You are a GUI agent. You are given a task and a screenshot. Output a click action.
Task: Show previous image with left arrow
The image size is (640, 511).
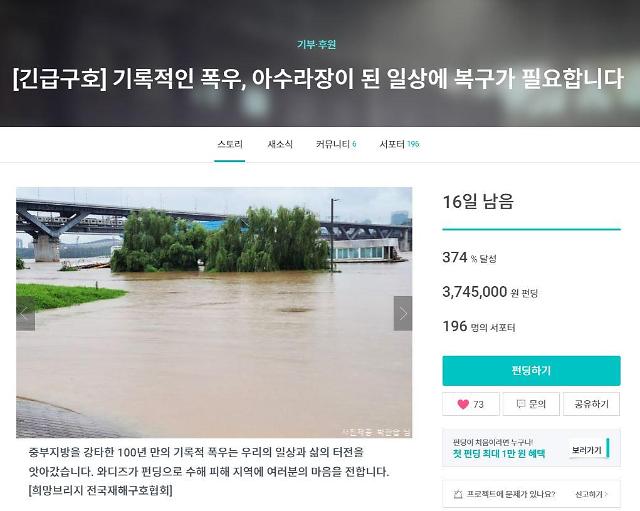[x=25, y=313]
